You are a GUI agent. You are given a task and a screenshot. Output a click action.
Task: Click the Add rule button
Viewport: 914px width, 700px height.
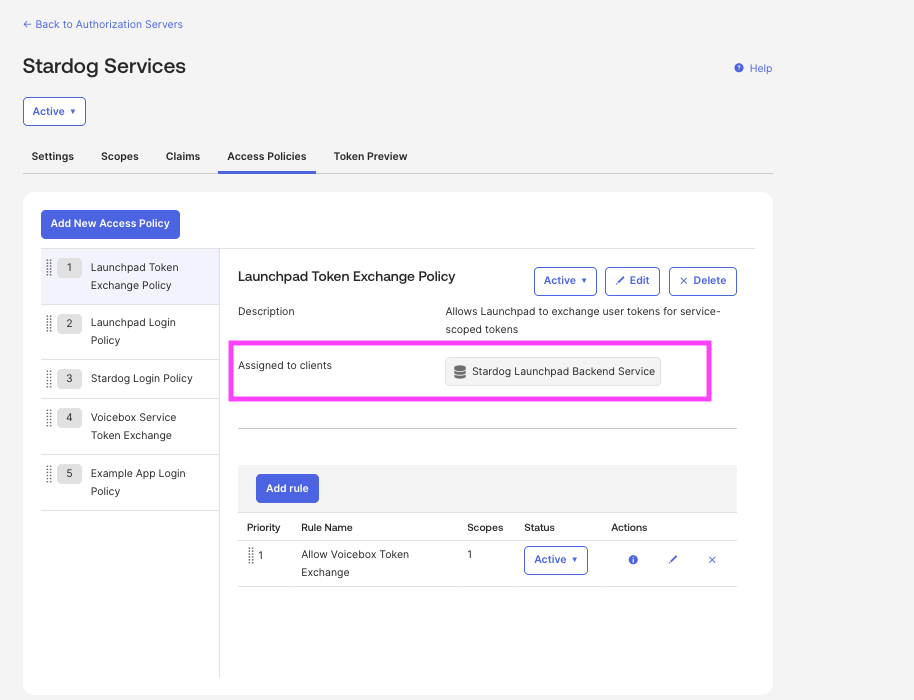287,488
